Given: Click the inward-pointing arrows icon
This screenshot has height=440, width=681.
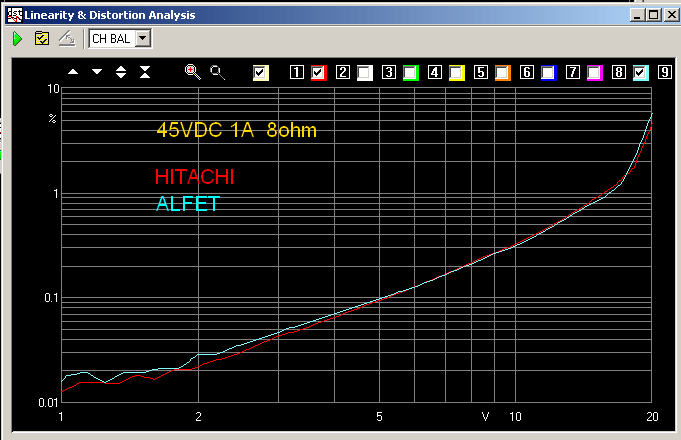Looking at the screenshot, I should pyautogui.click(x=145, y=72).
